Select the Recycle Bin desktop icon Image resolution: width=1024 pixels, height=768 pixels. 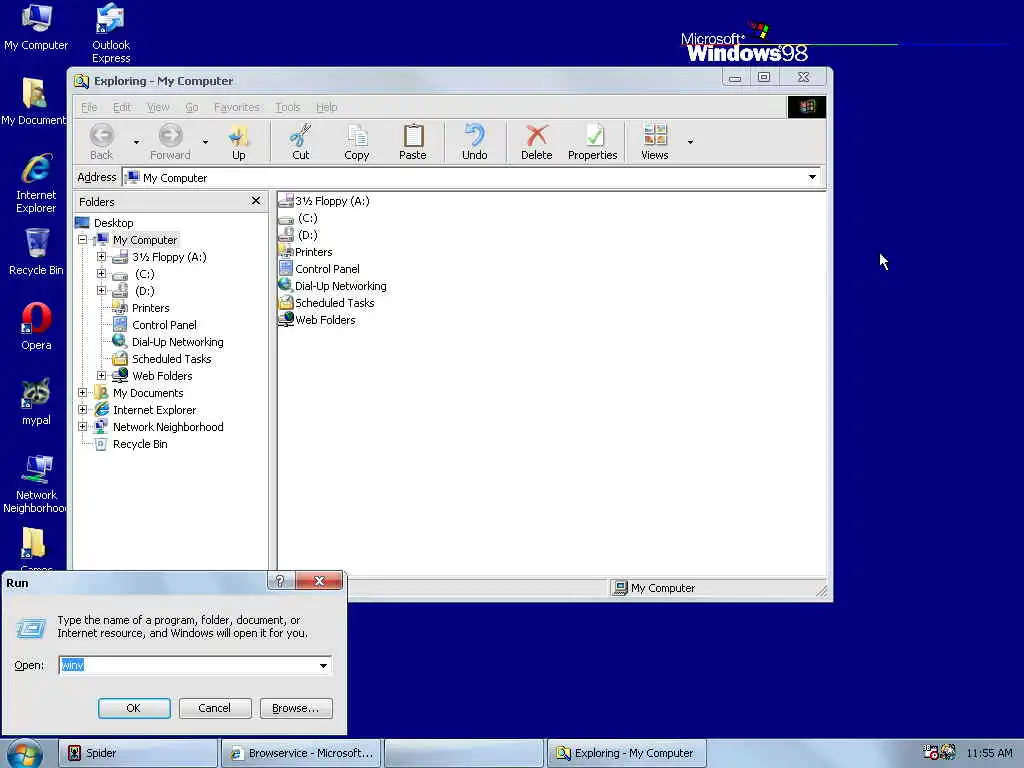coord(36,253)
